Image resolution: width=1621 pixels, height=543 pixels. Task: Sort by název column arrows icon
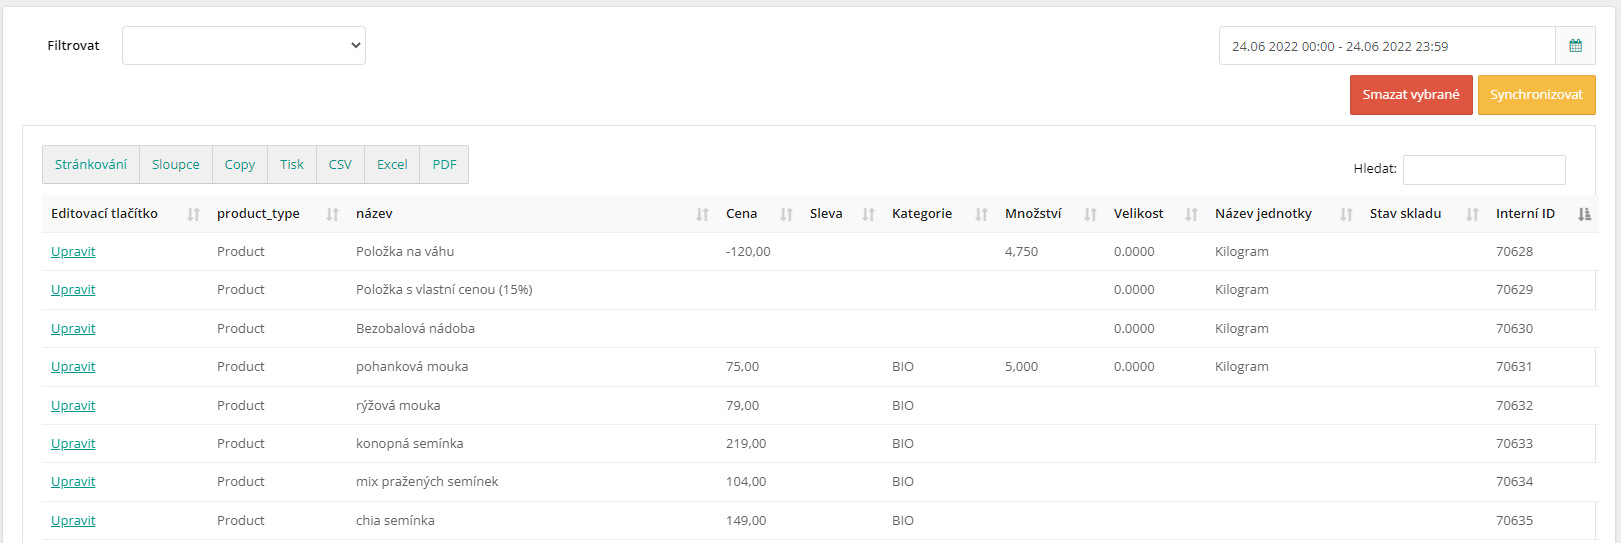click(x=703, y=214)
